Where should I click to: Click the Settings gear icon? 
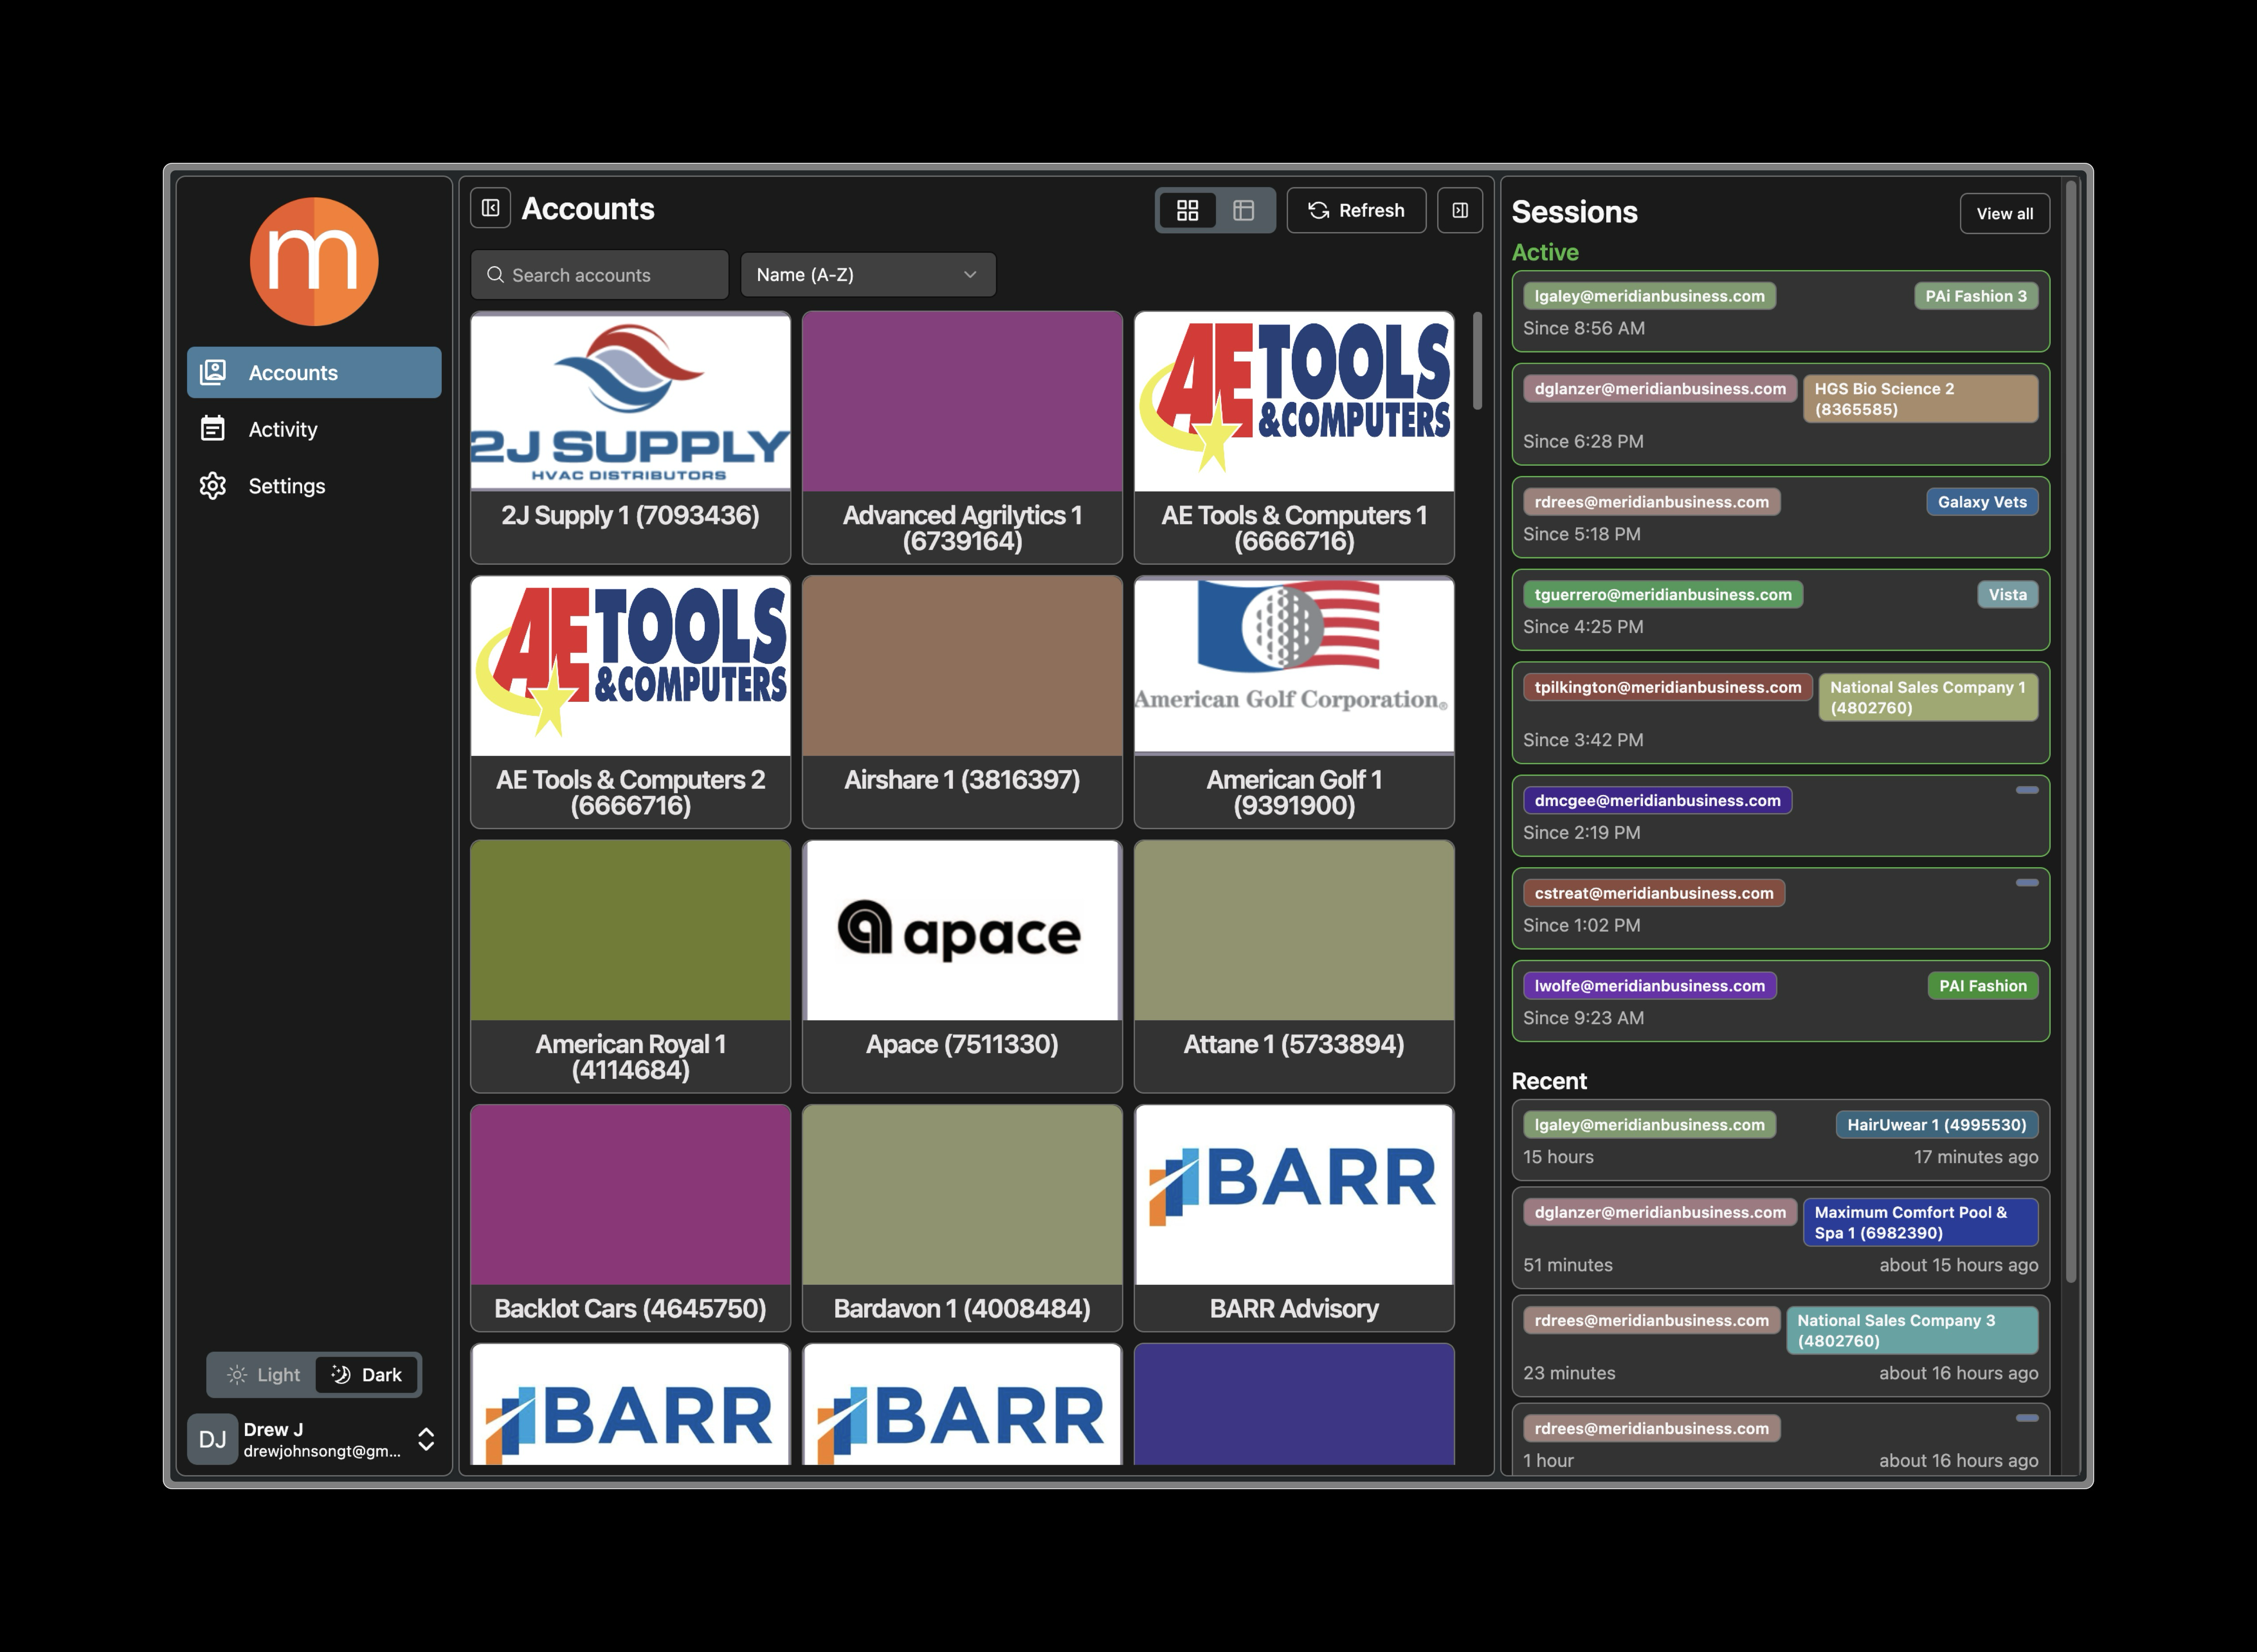click(x=212, y=486)
